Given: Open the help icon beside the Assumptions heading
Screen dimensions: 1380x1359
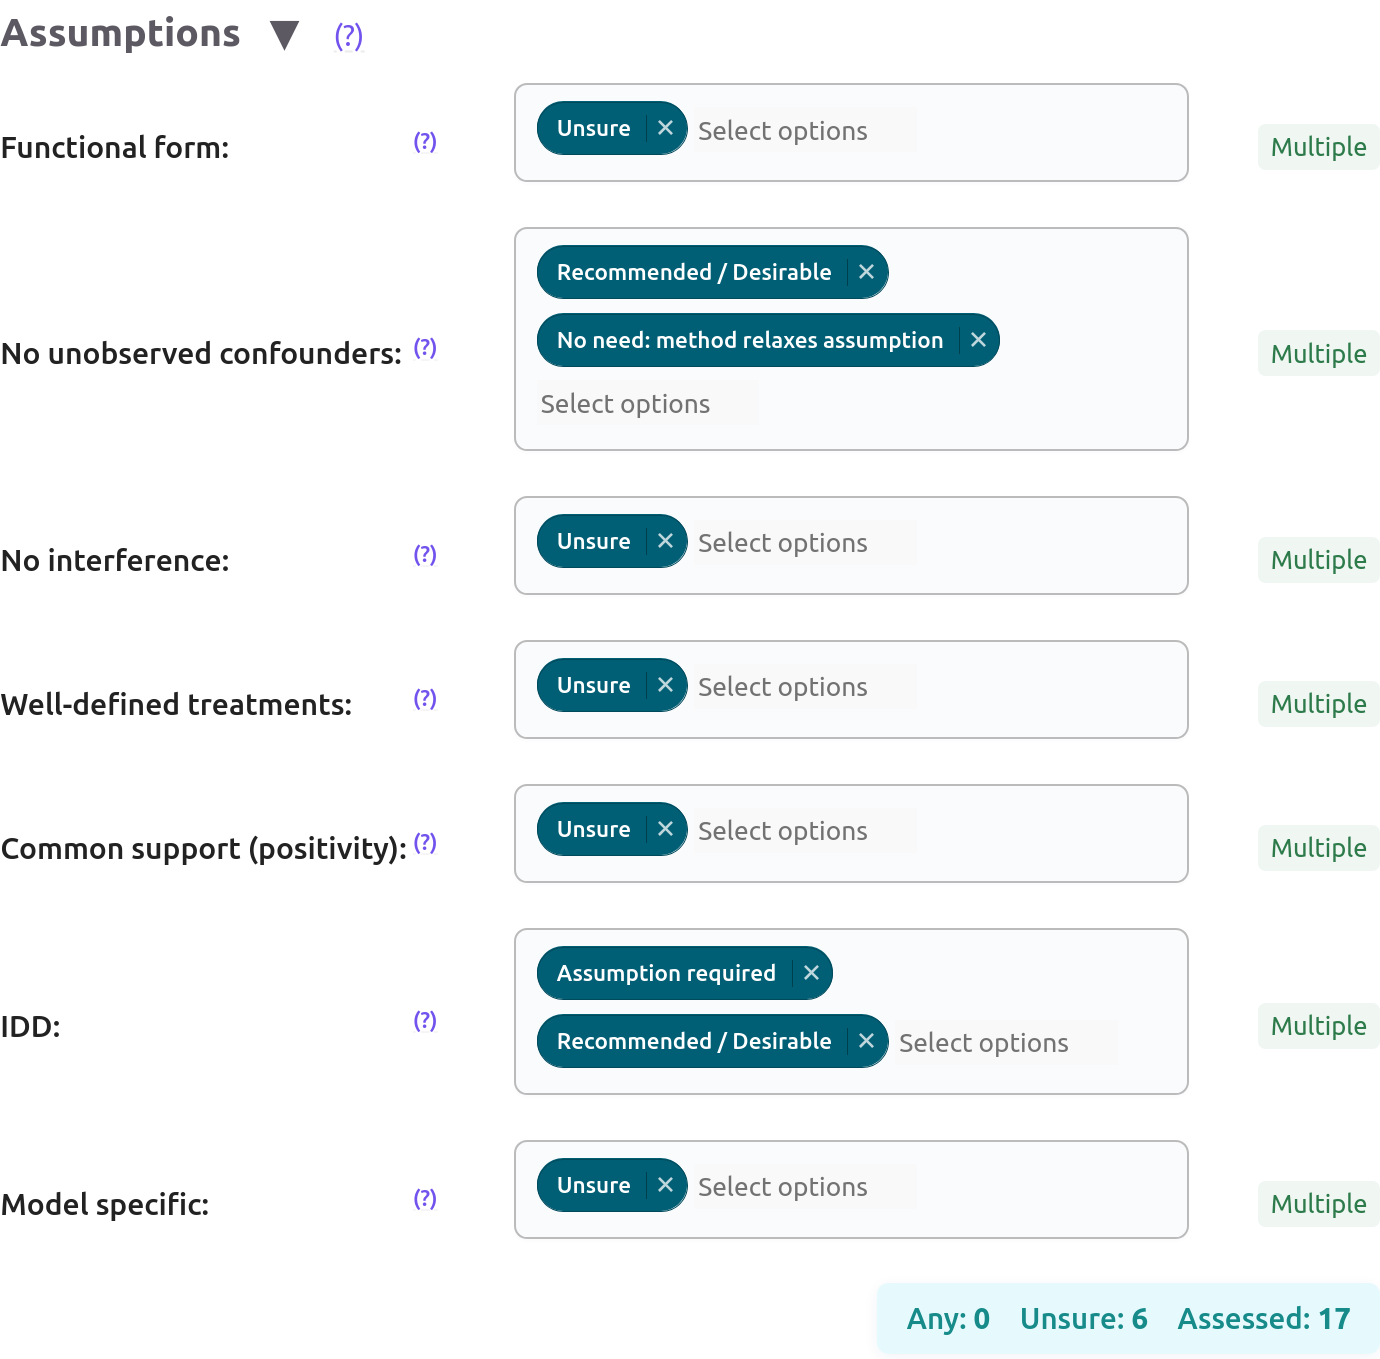Looking at the screenshot, I should 348,36.
